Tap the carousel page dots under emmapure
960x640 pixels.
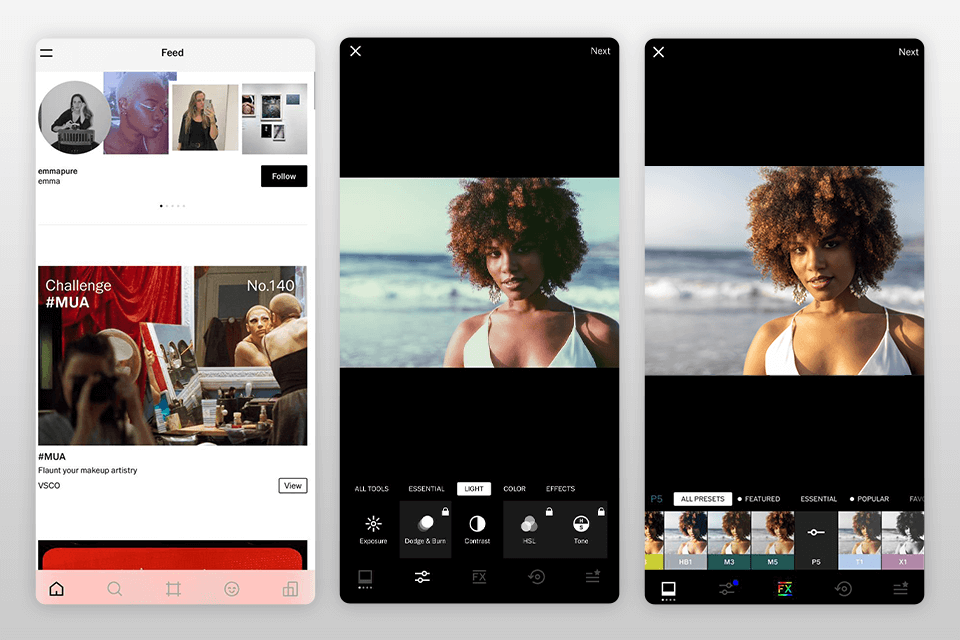(173, 206)
